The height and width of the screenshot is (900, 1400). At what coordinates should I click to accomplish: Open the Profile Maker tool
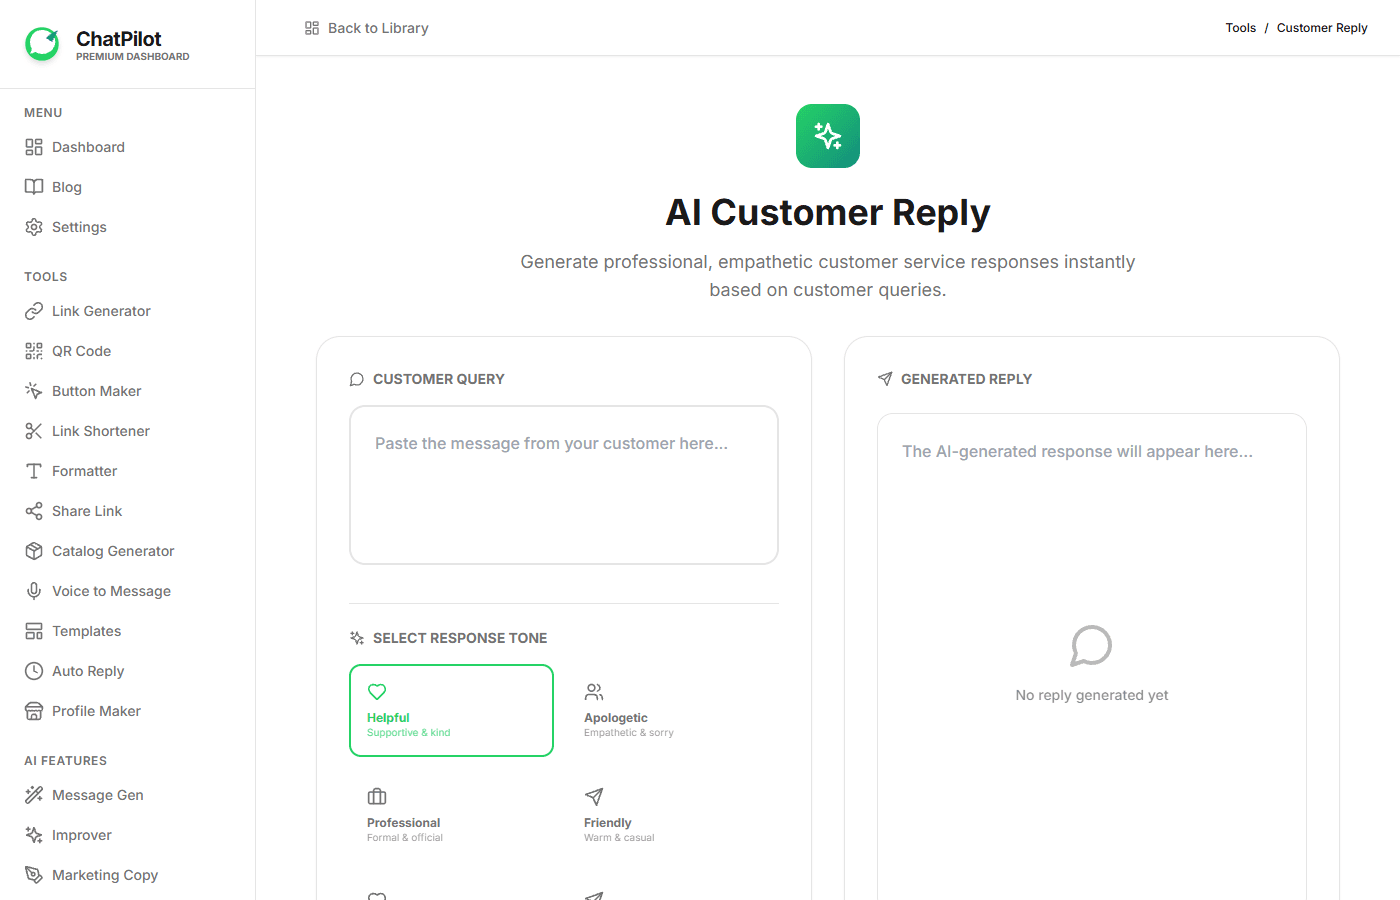(x=95, y=710)
